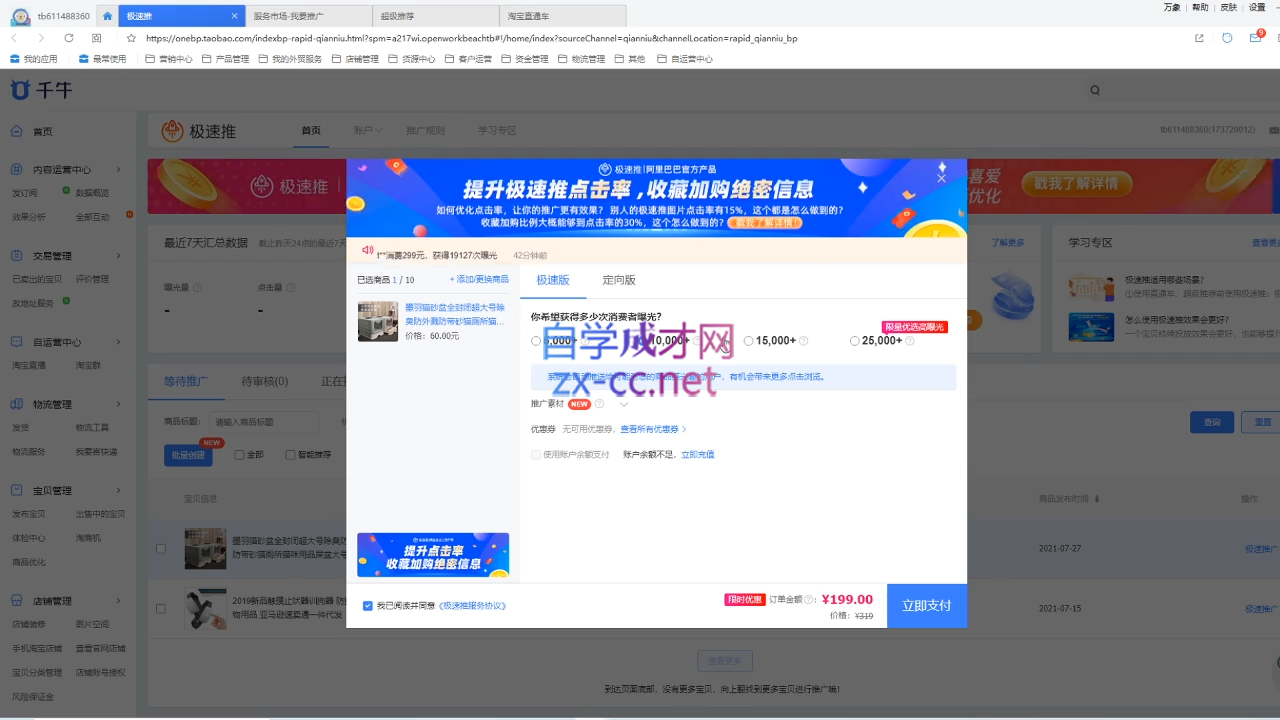The image size is (1280, 720).
Task: Click the 自运营中心 sidebar icon
Action: (x=17, y=342)
